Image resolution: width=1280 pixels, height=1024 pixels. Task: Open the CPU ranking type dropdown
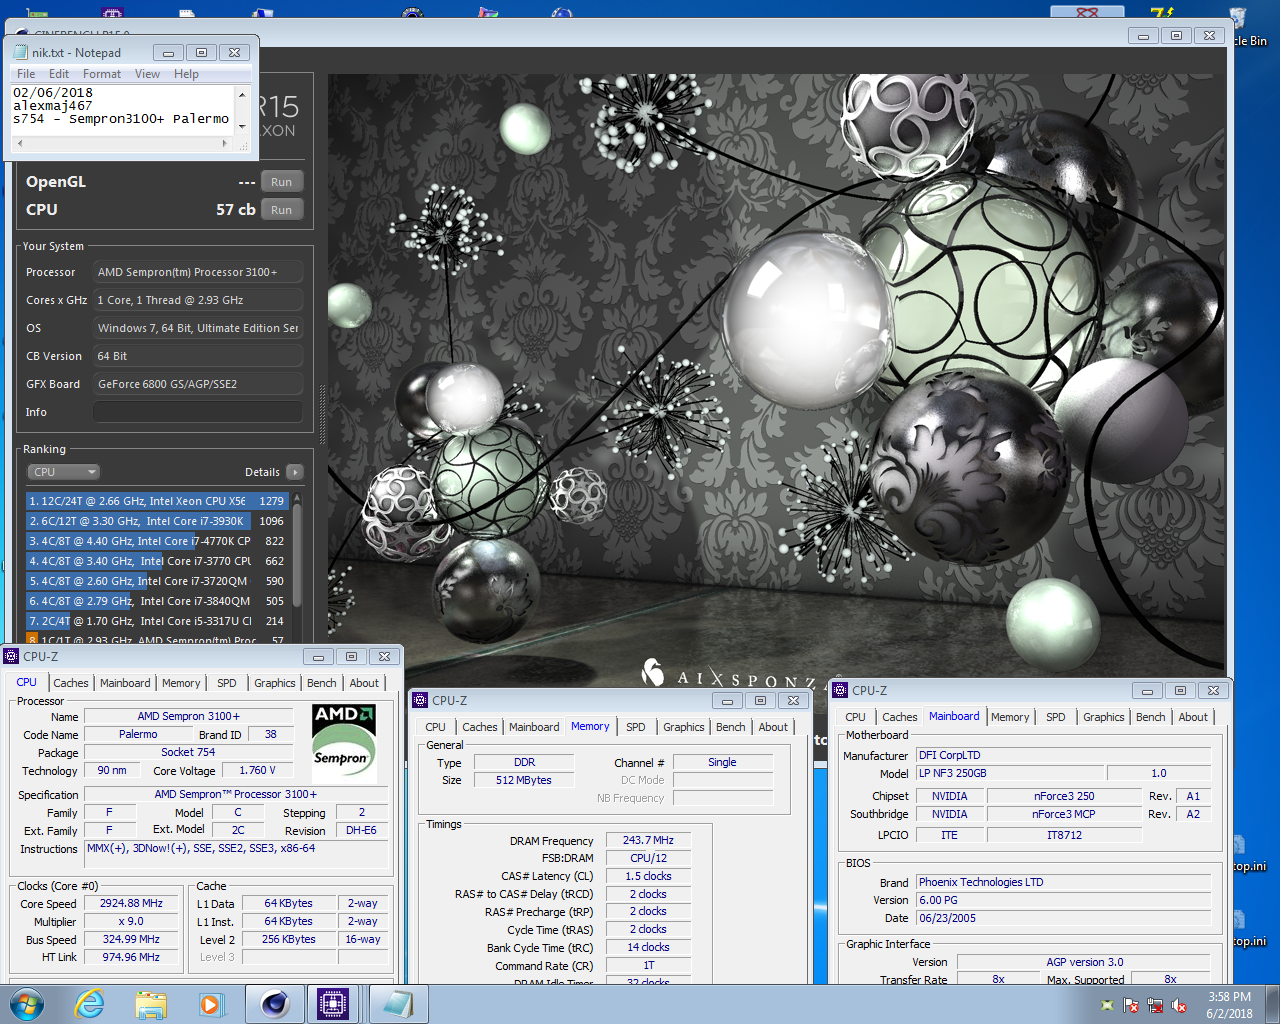point(63,472)
